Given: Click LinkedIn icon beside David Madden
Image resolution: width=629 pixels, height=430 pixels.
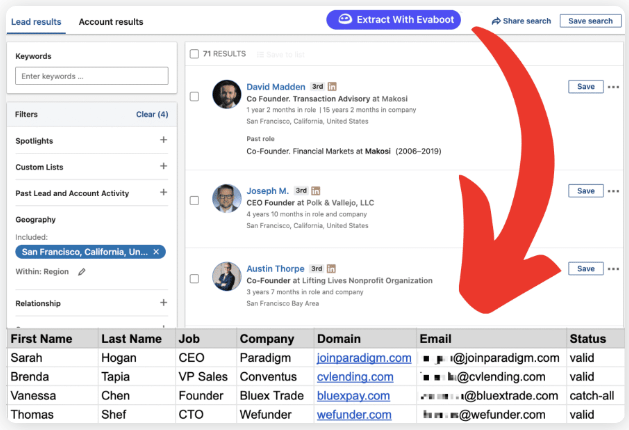Looking at the screenshot, I should 332,87.
